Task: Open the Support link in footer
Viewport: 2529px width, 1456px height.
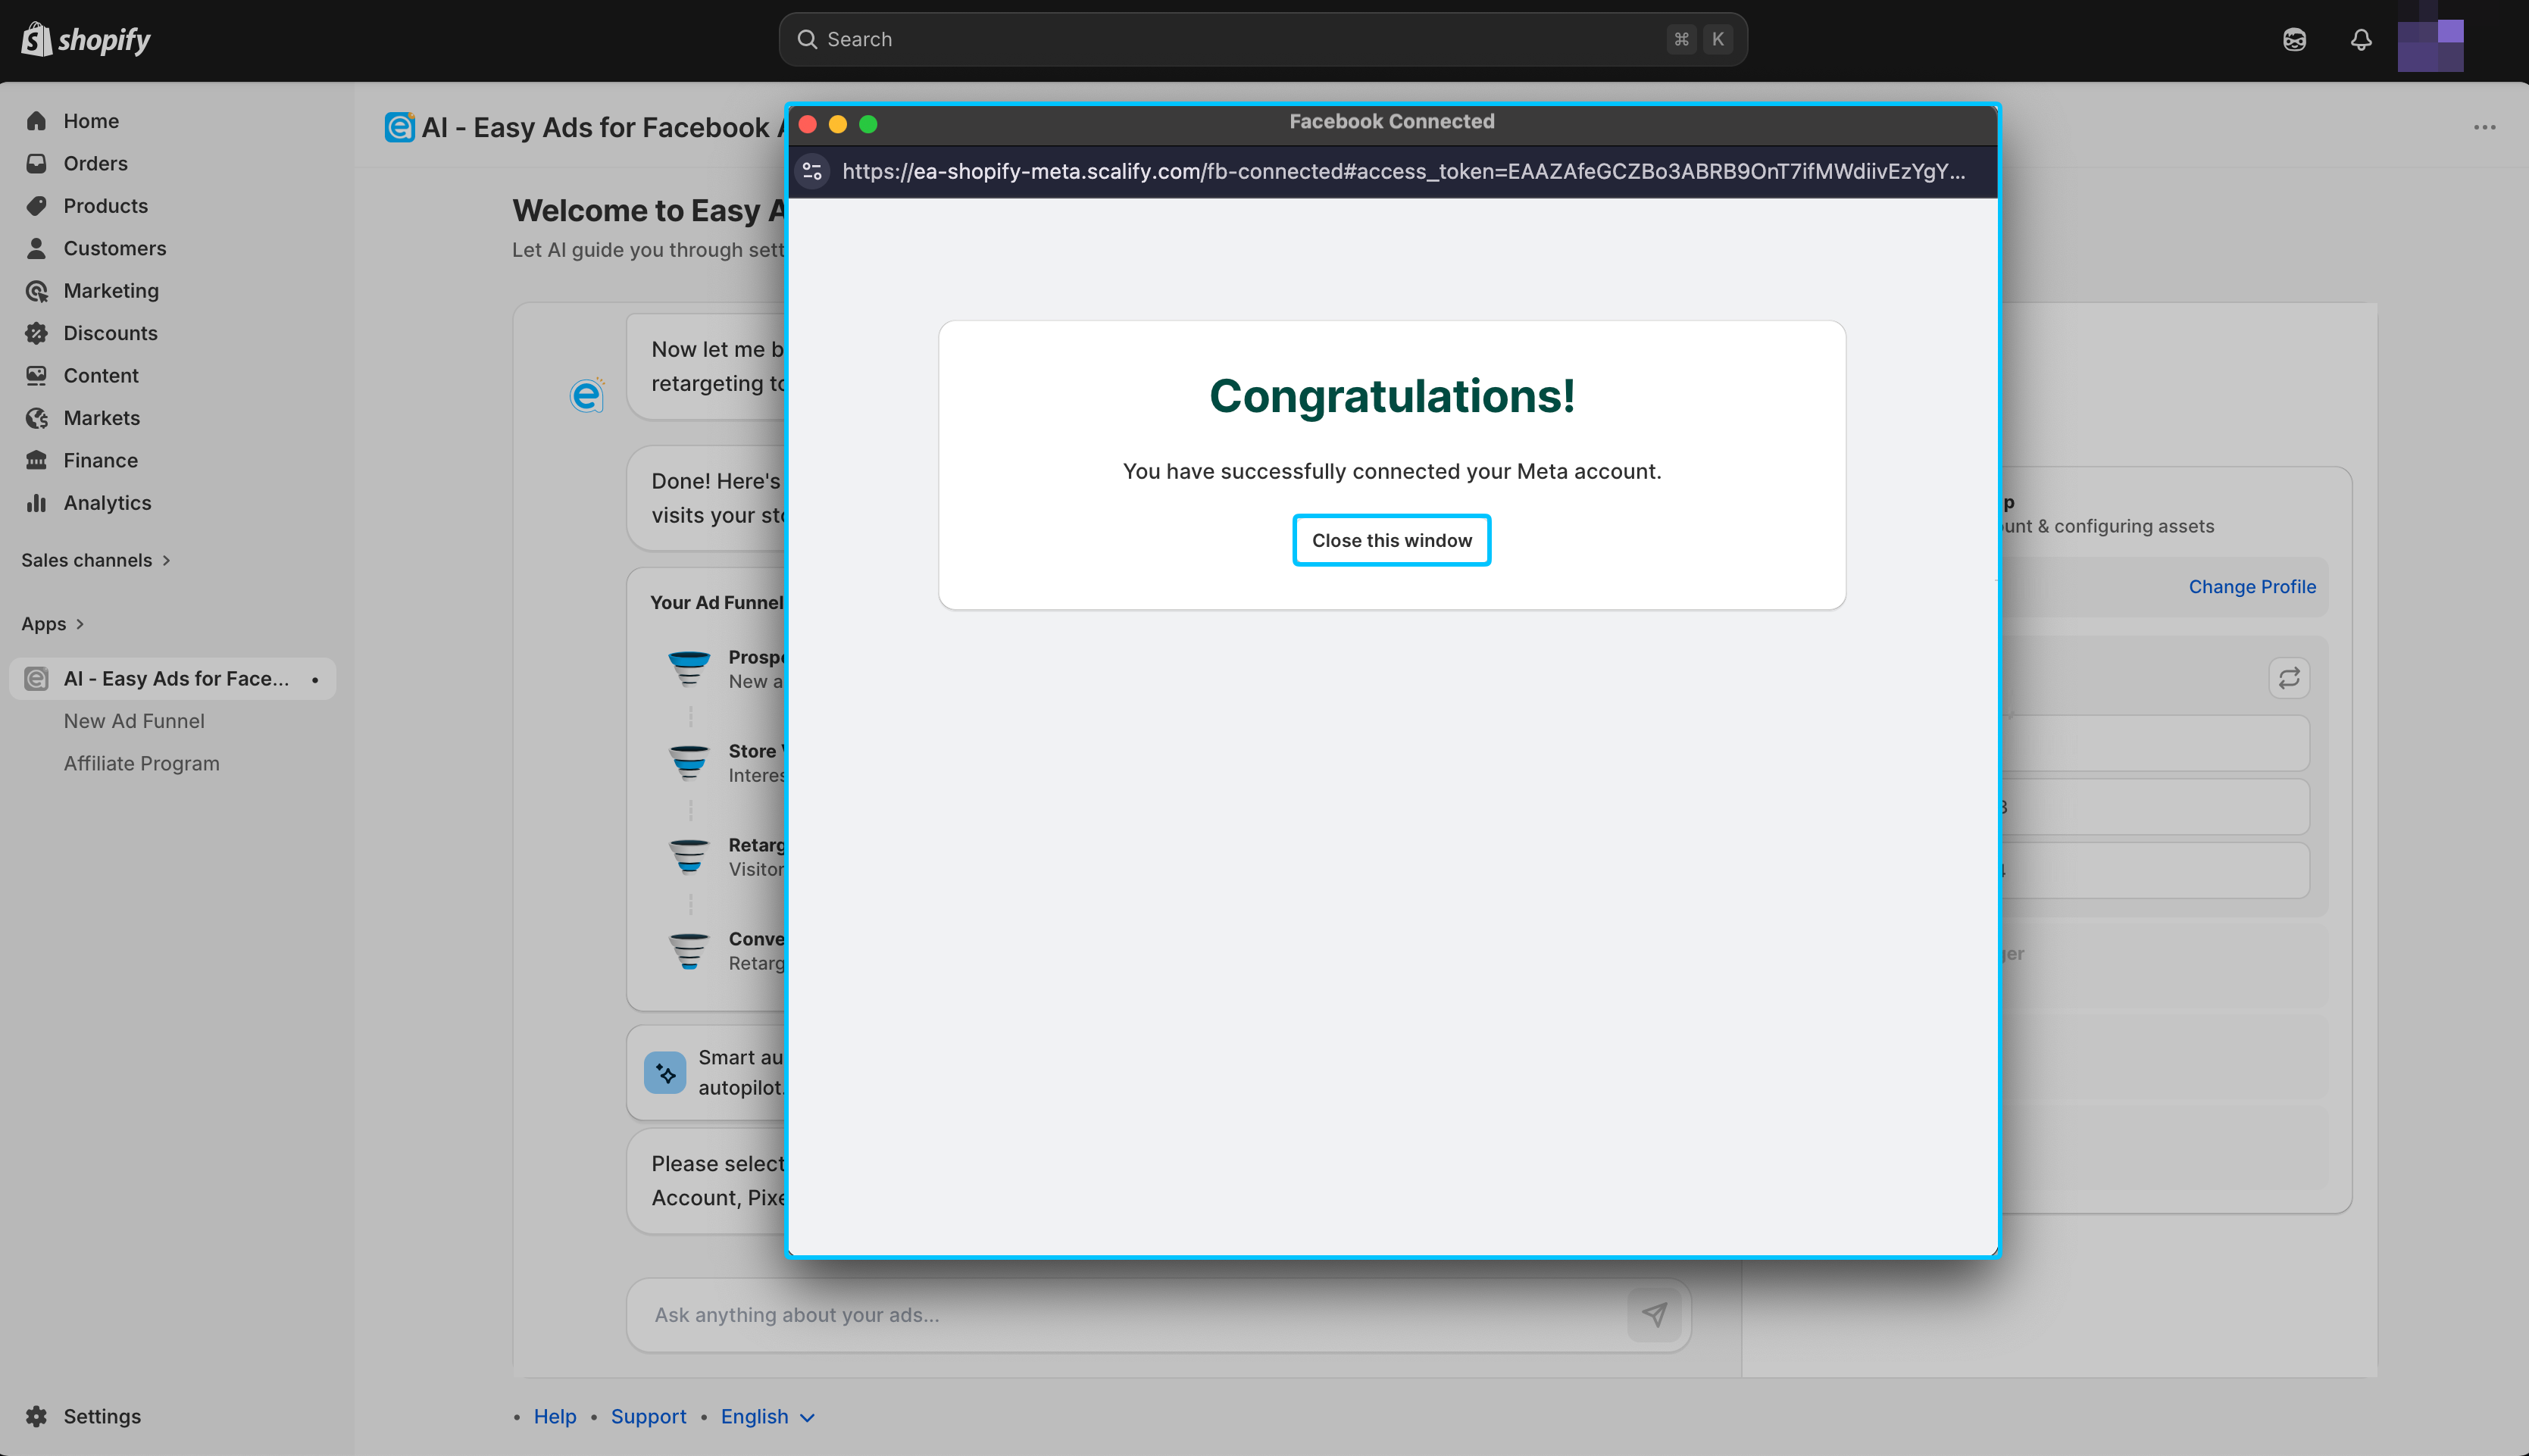Action: point(648,1416)
